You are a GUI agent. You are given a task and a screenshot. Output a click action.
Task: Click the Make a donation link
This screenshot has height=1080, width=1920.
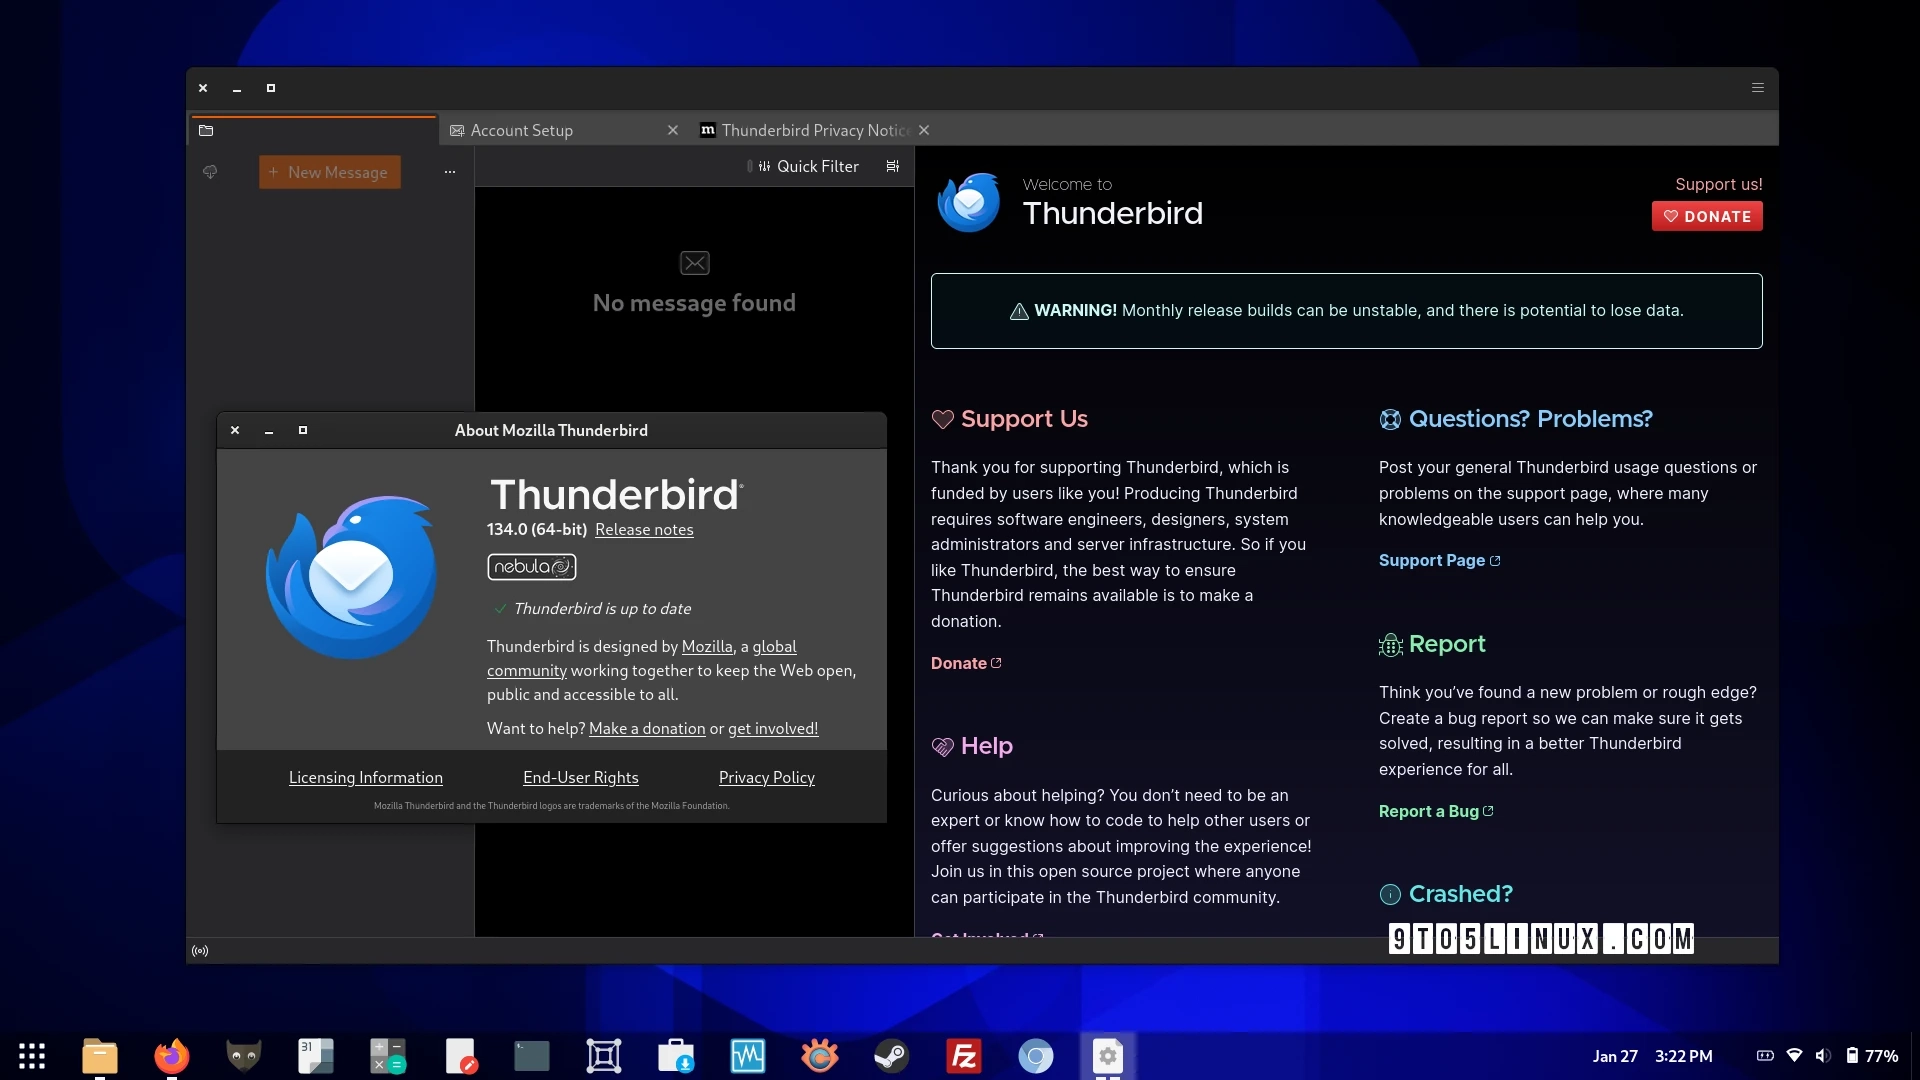click(647, 728)
